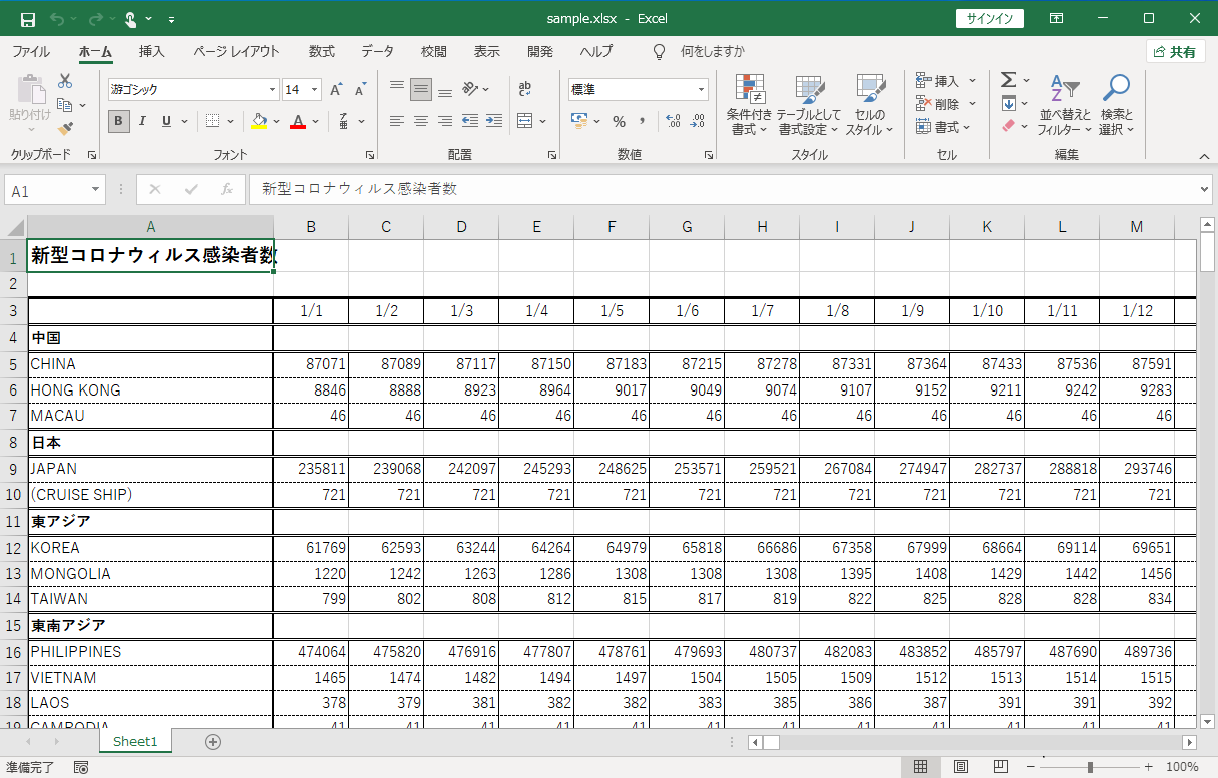1218x778 pixels.
Task: Apply comma style
Action: click(x=642, y=121)
